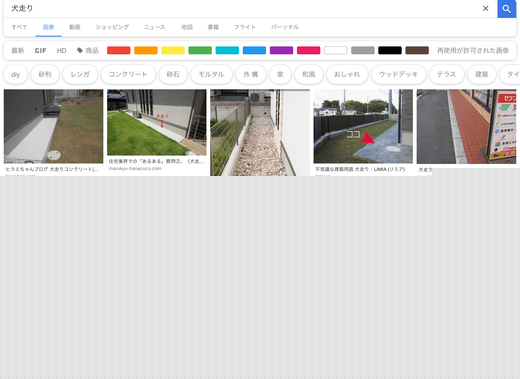Click in the 犬走り search field

243,9
